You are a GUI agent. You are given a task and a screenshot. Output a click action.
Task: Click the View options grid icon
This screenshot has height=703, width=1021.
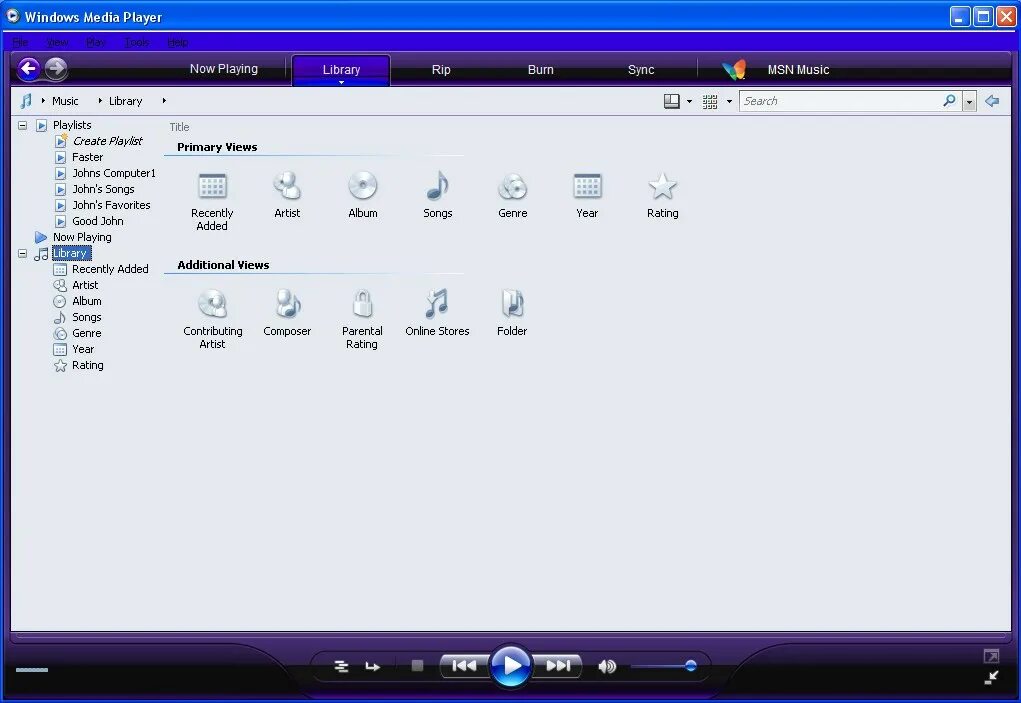710,101
